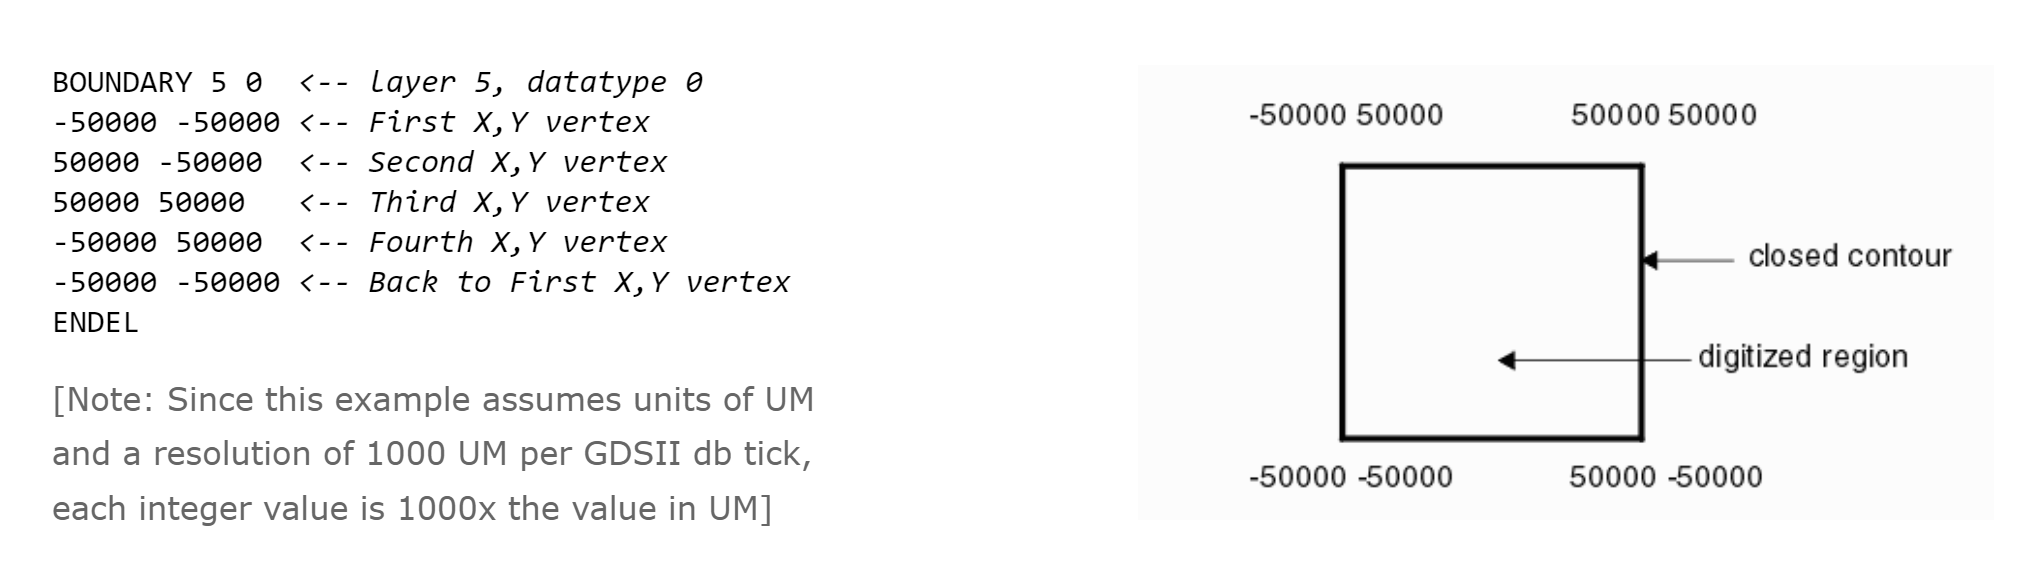Click the 'Back to First X,Y vertex' comment

click(x=579, y=282)
